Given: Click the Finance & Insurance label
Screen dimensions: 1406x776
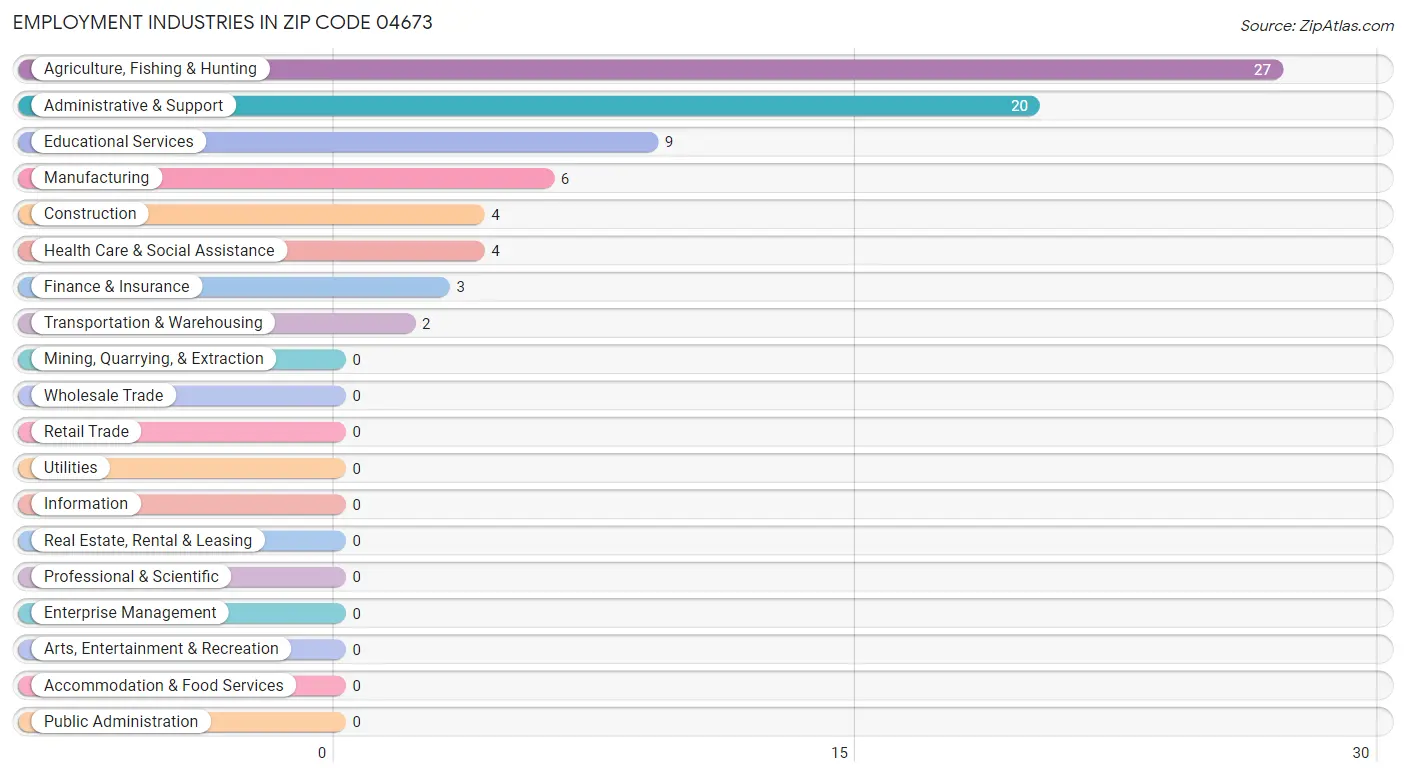Looking at the screenshot, I should [116, 286].
